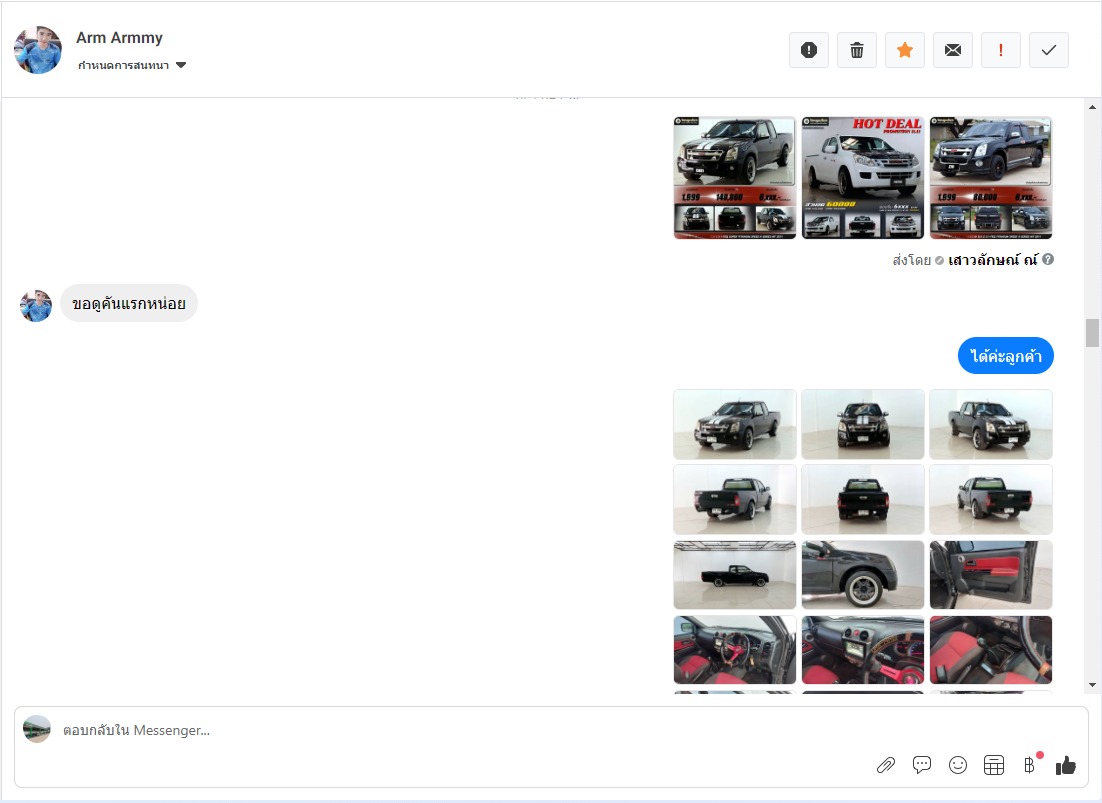
Task: Click the blue reply bubble ได้ค่ะลูกค้า
Action: click(x=1006, y=355)
